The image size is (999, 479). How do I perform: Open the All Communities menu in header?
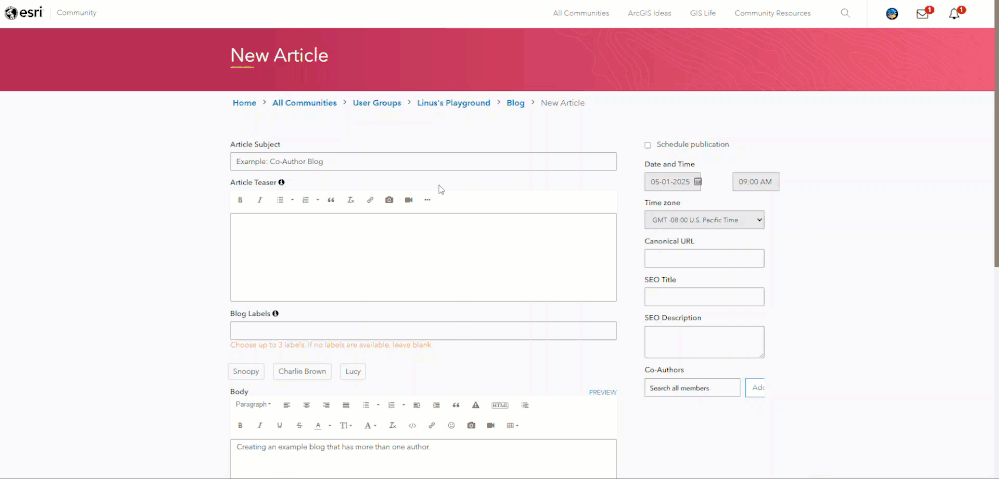pos(581,13)
